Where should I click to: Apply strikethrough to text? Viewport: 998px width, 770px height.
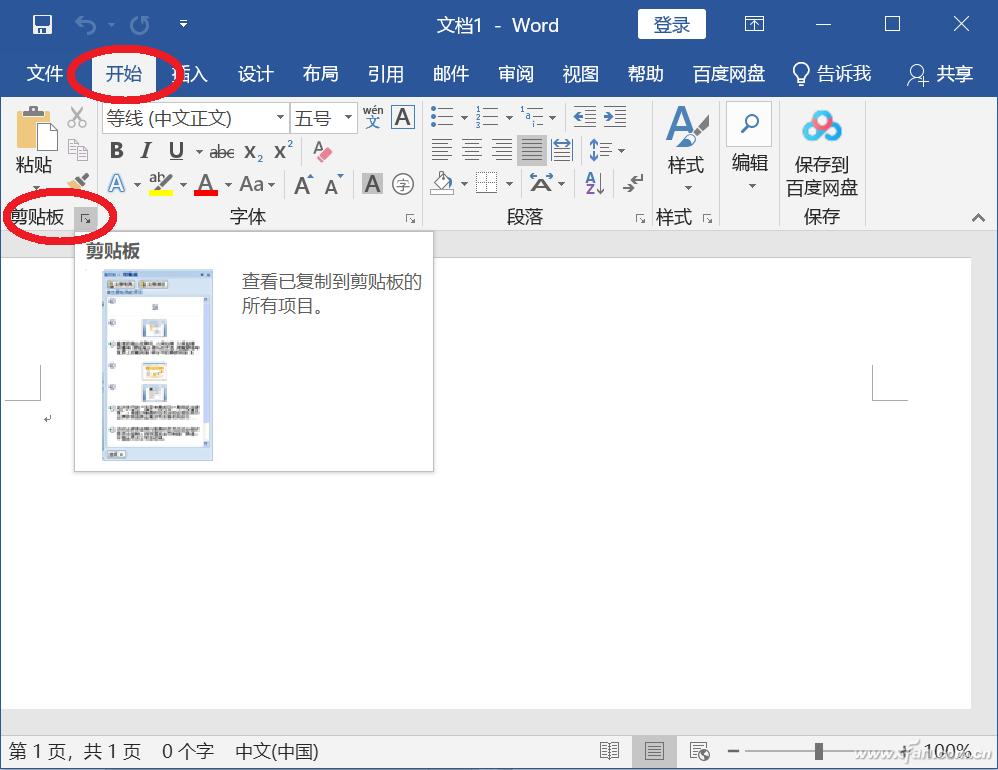pyautogui.click(x=221, y=150)
